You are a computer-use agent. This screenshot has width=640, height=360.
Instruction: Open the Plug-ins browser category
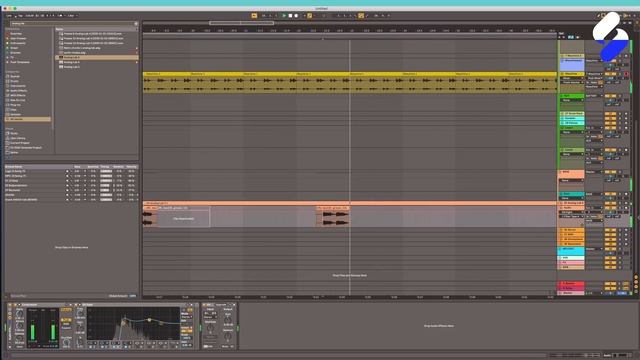tap(15, 105)
